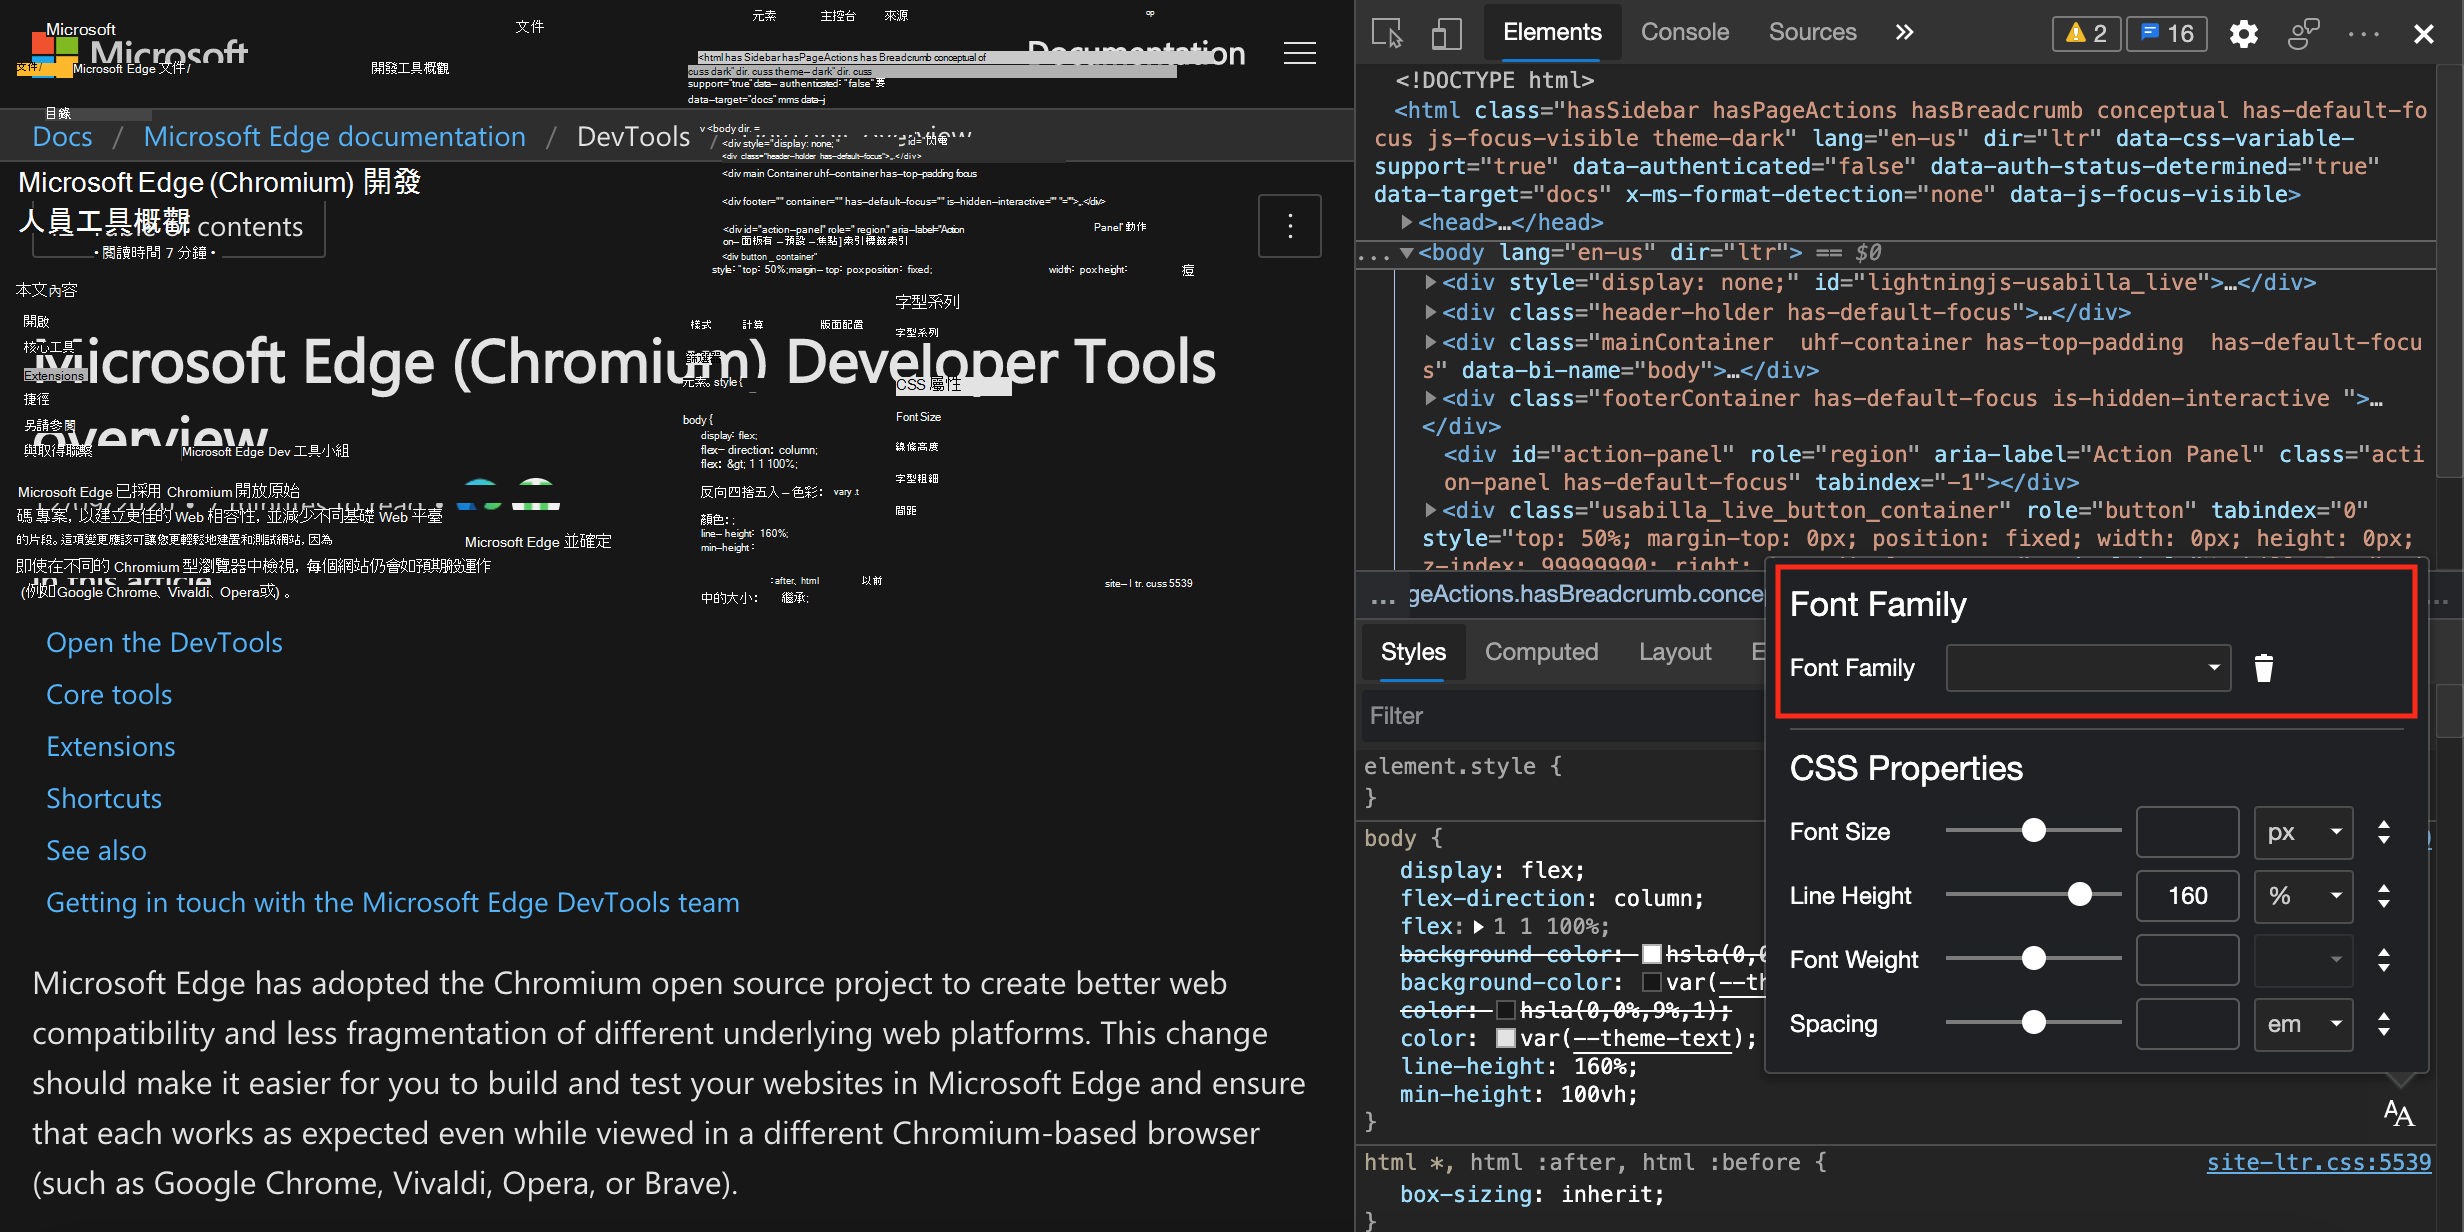This screenshot has height=1232, width=2464.
Task: Click the warnings count badge
Action: (2086, 34)
